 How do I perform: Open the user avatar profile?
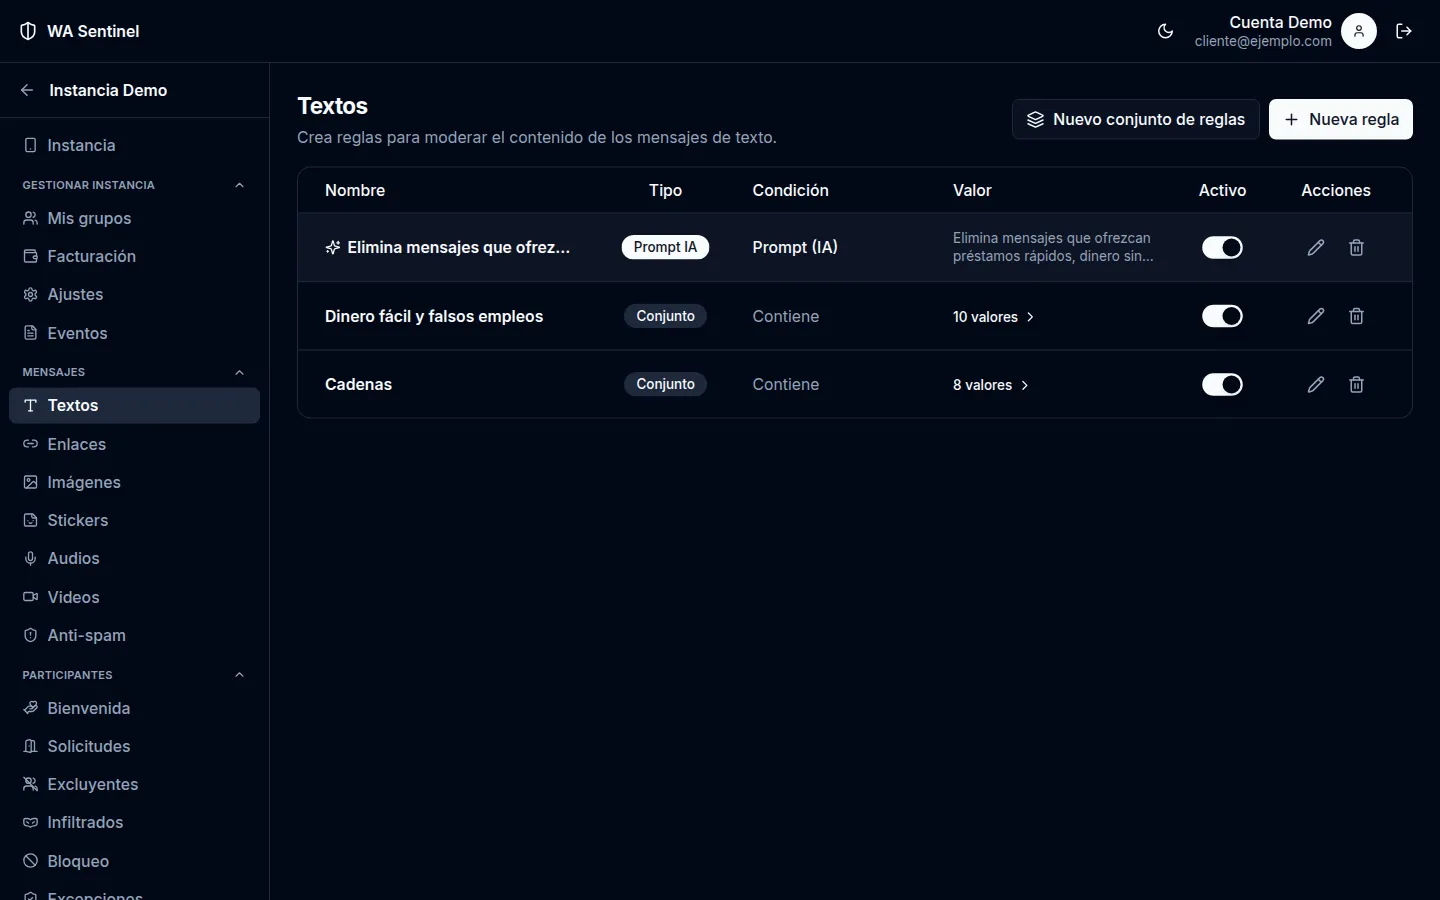click(1359, 31)
